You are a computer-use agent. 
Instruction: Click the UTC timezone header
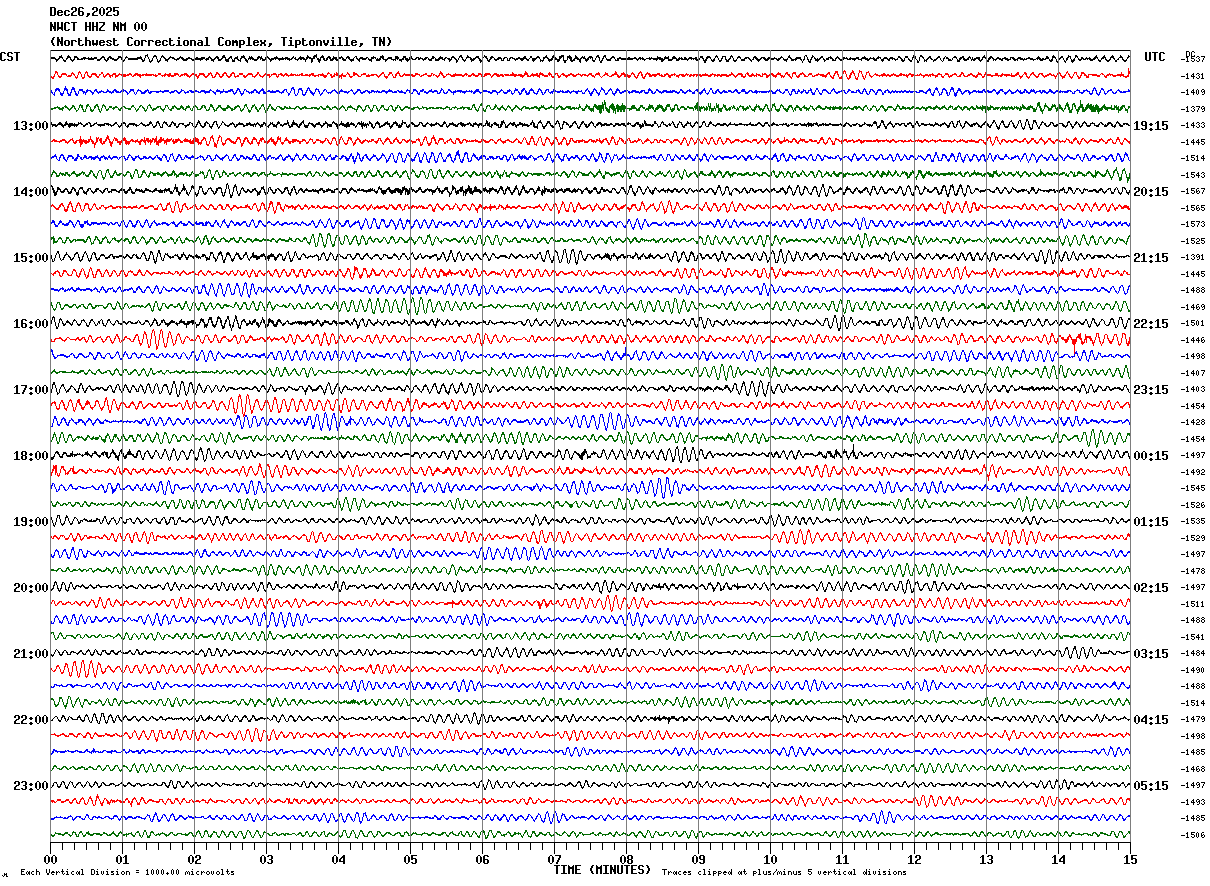1155,57
